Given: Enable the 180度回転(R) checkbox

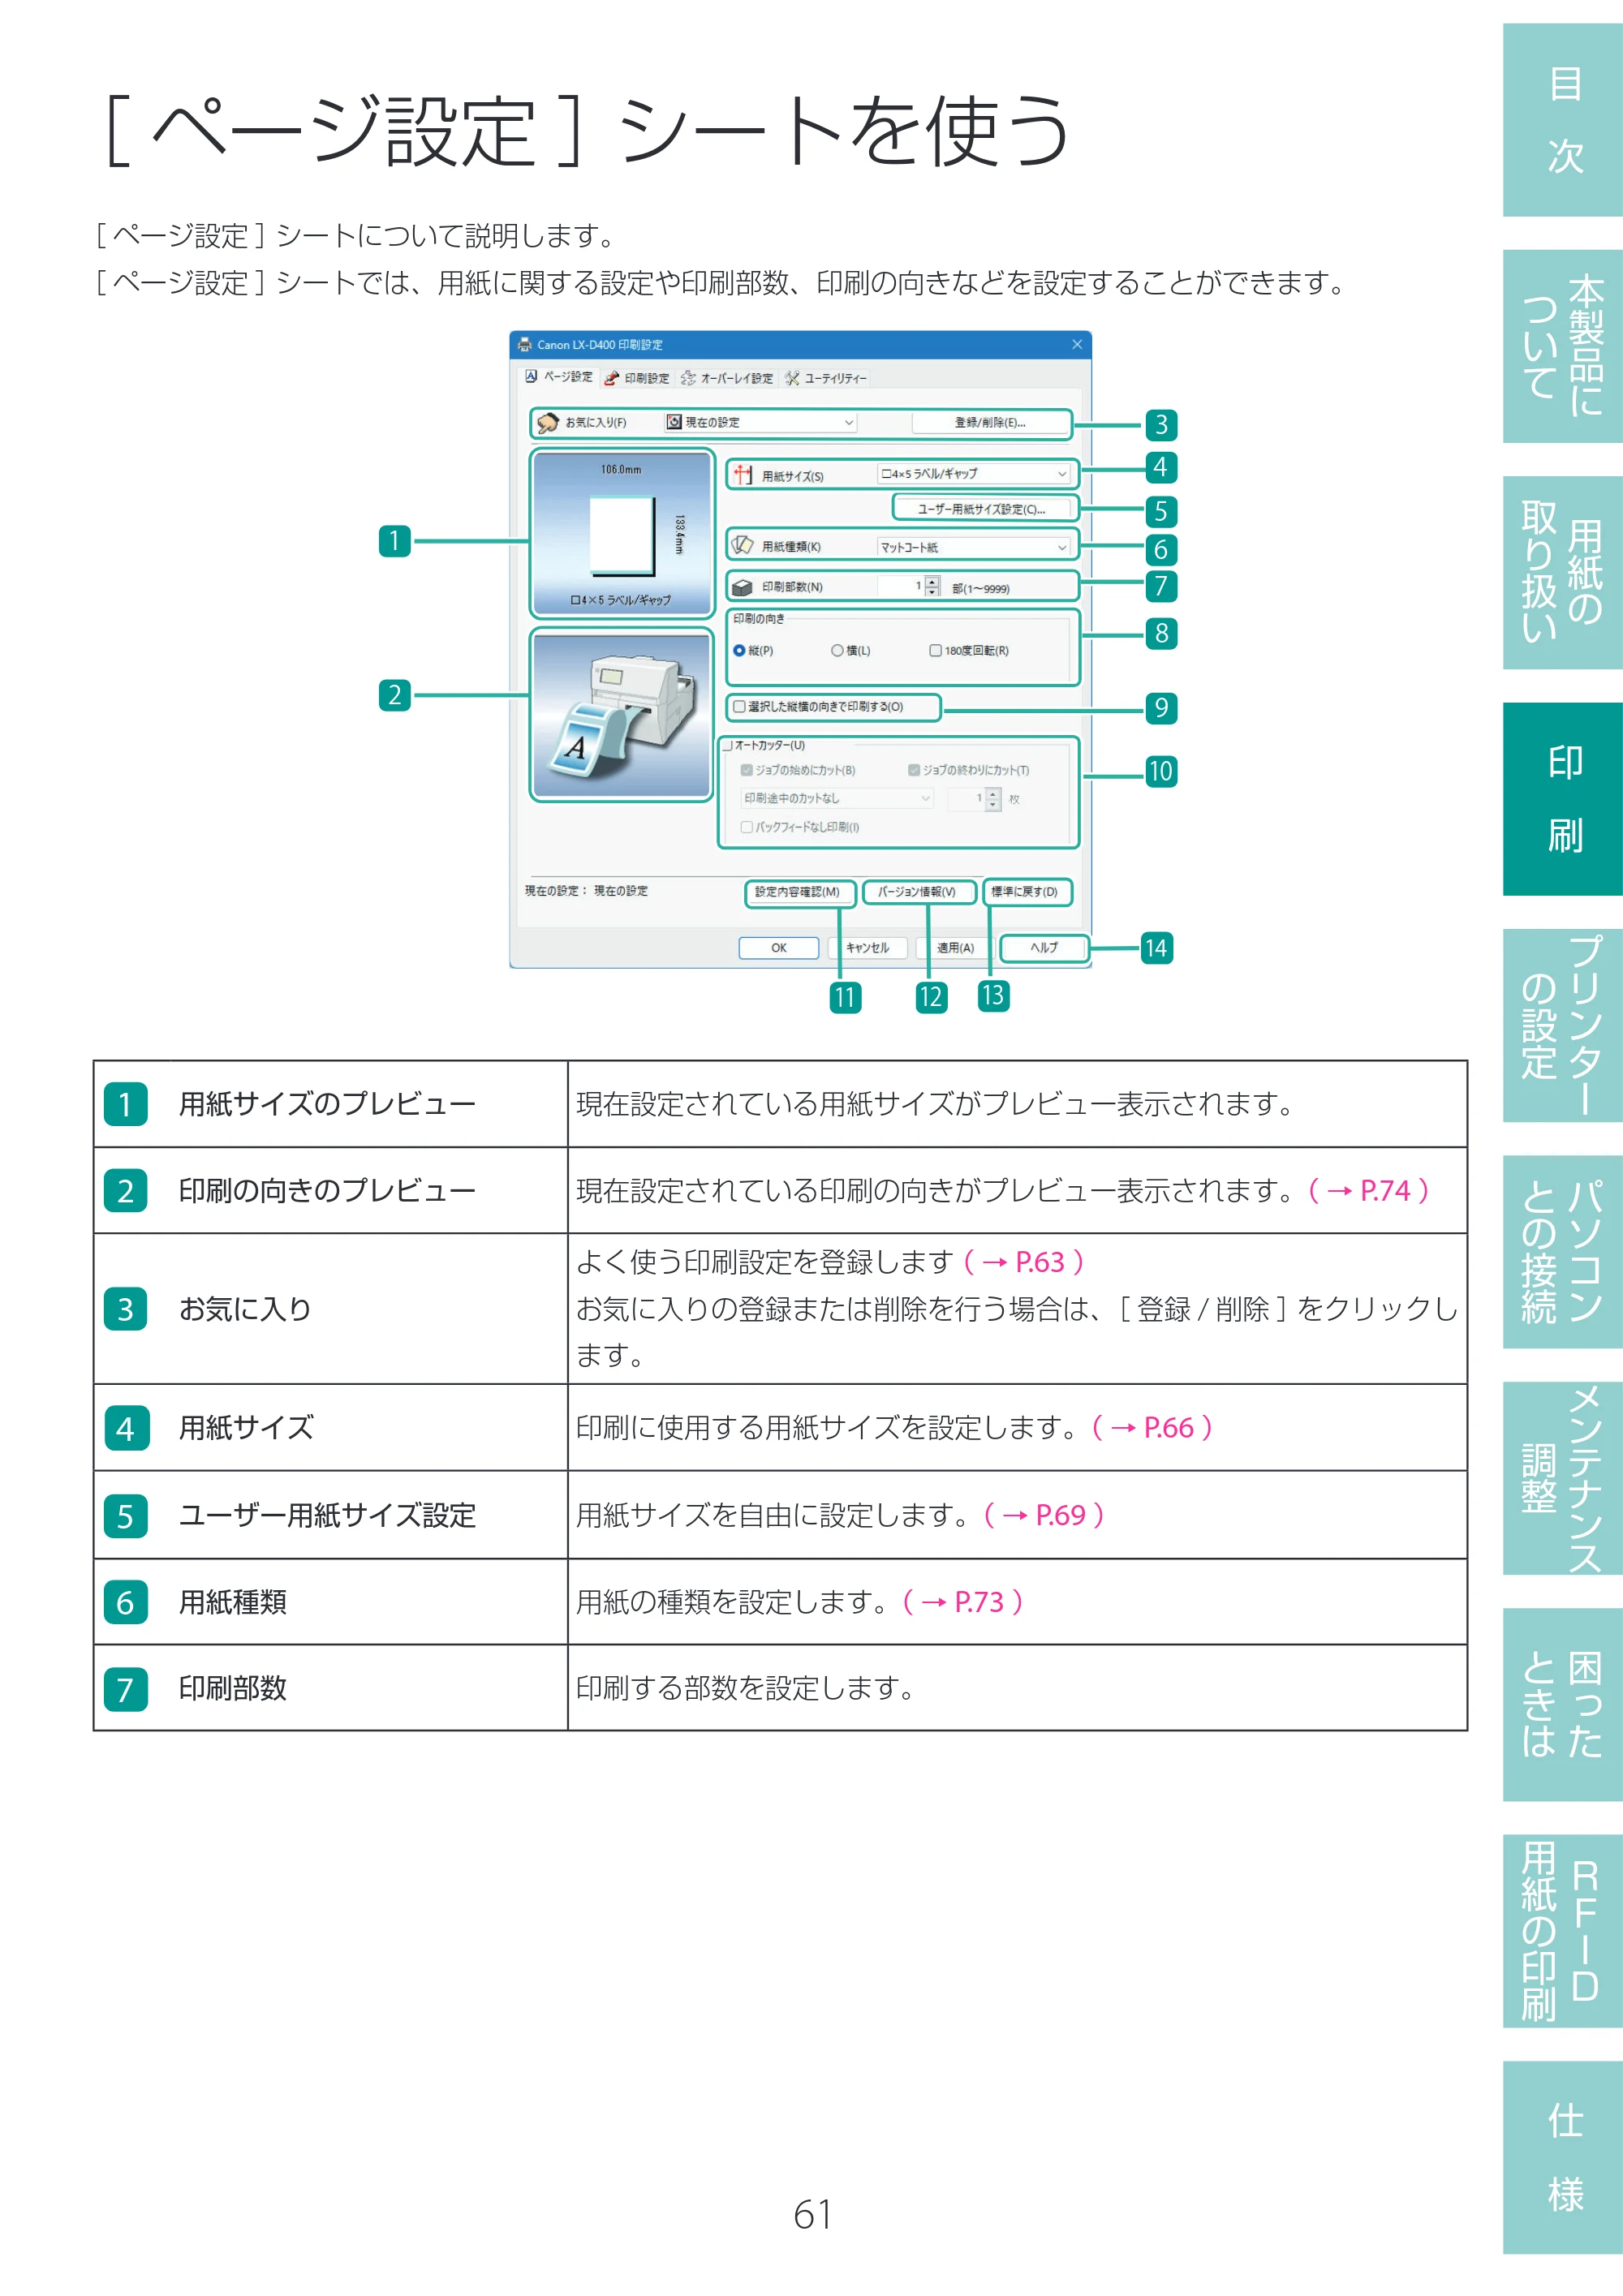Looking at the screenshot, I should click(x=935, y=651).
